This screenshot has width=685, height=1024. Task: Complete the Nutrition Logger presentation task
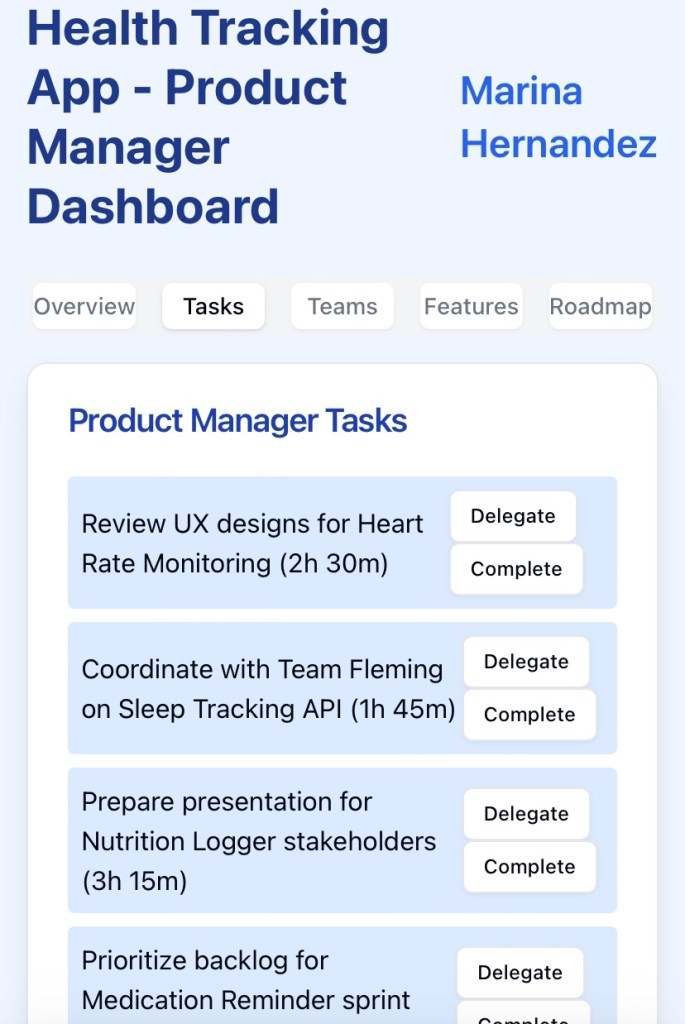pos(529,867)
